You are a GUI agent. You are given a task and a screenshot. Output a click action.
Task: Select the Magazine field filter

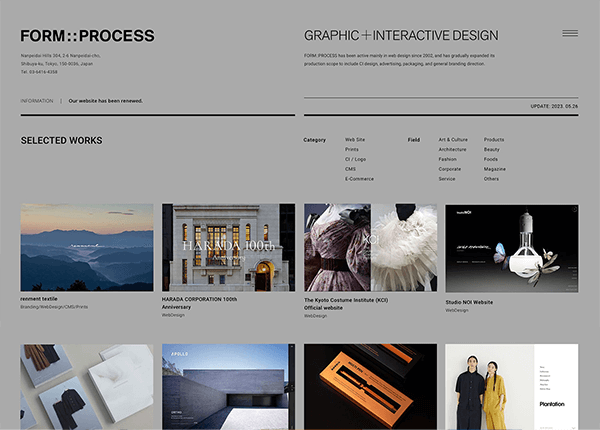pos(494,169)
